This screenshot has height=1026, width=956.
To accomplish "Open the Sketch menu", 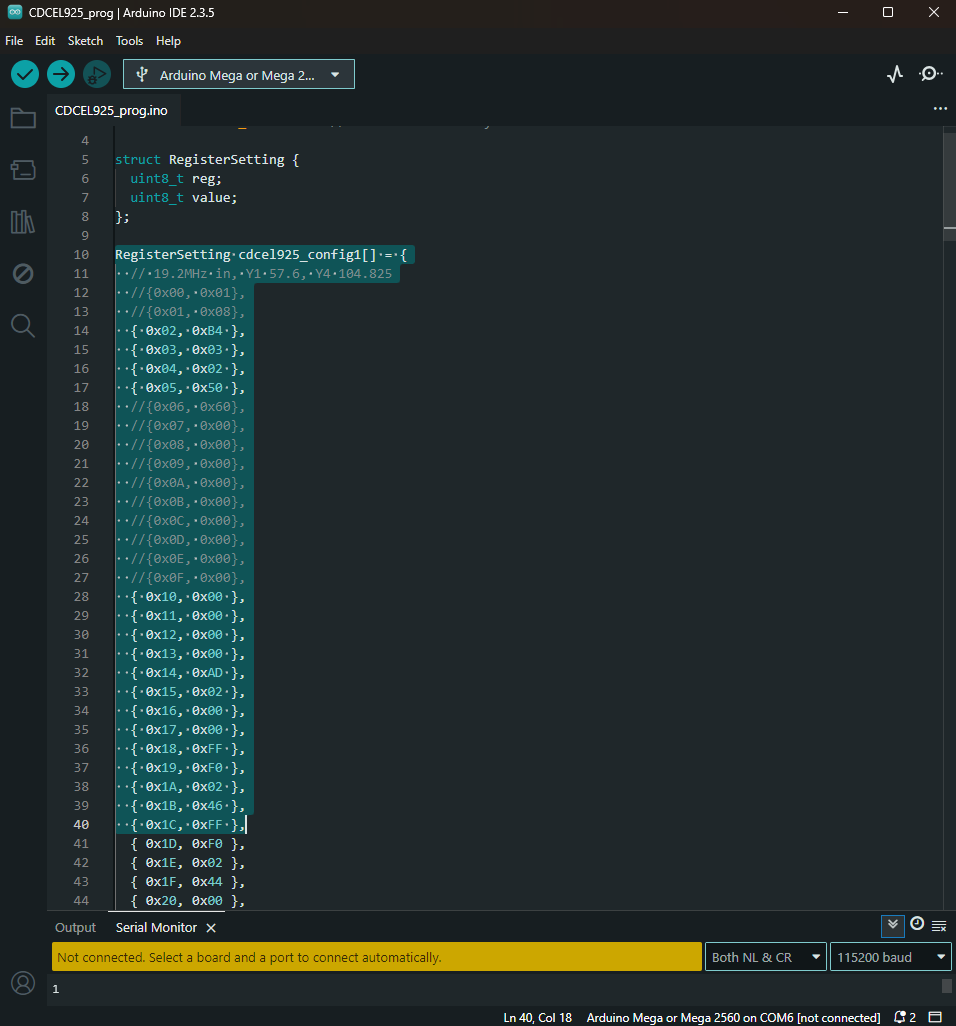I will tap(86, 41).
